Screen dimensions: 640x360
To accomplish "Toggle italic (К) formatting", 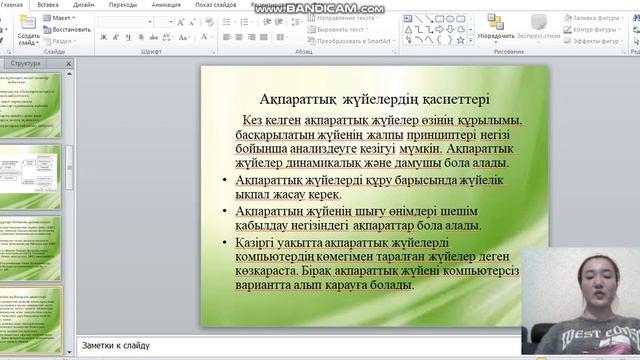I will tap(116, 37).
